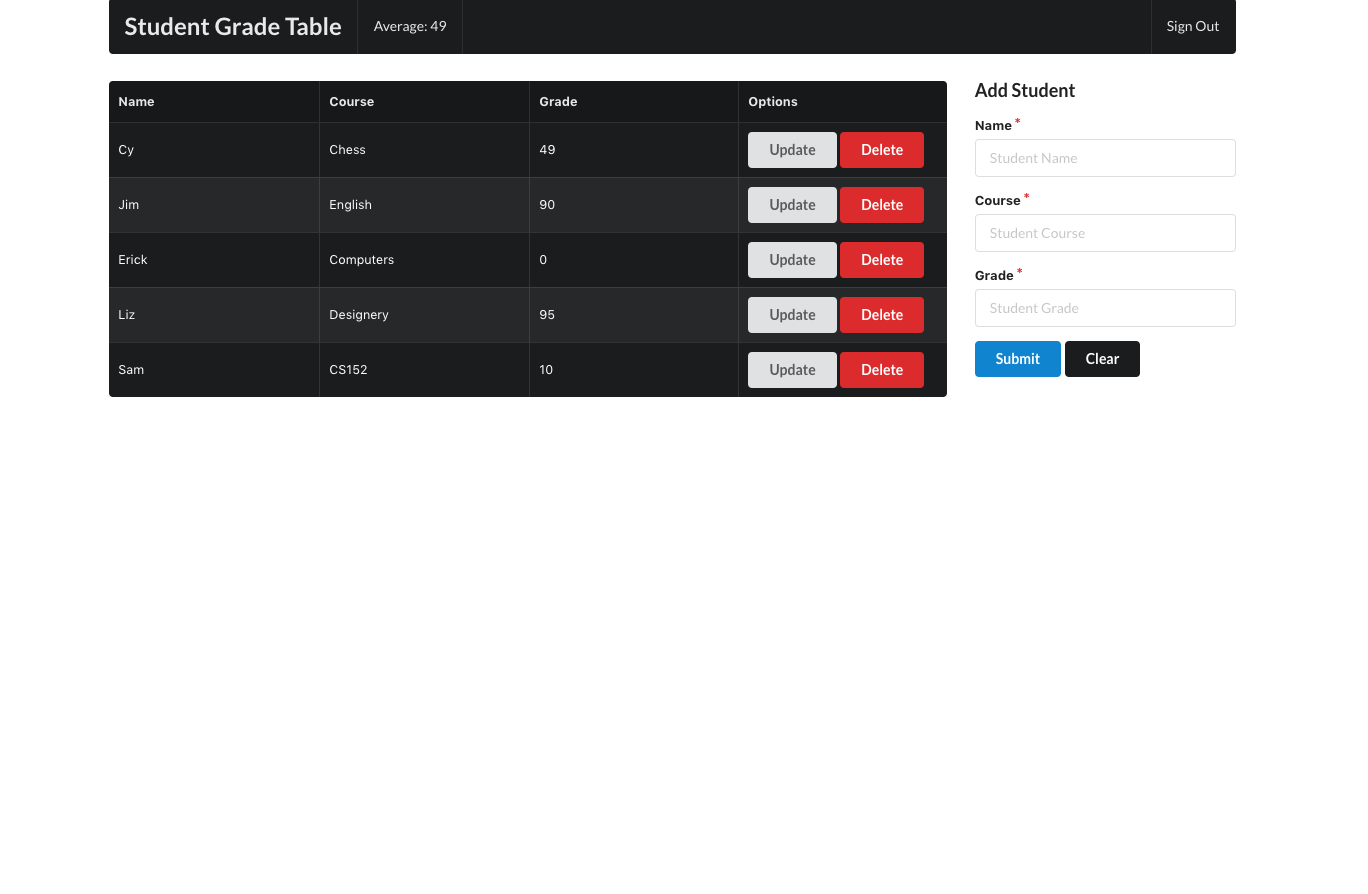The height and width of the screenshot is (894, 1368).
Task: Select the name cell 'Erick'
Action: point(214,260)
